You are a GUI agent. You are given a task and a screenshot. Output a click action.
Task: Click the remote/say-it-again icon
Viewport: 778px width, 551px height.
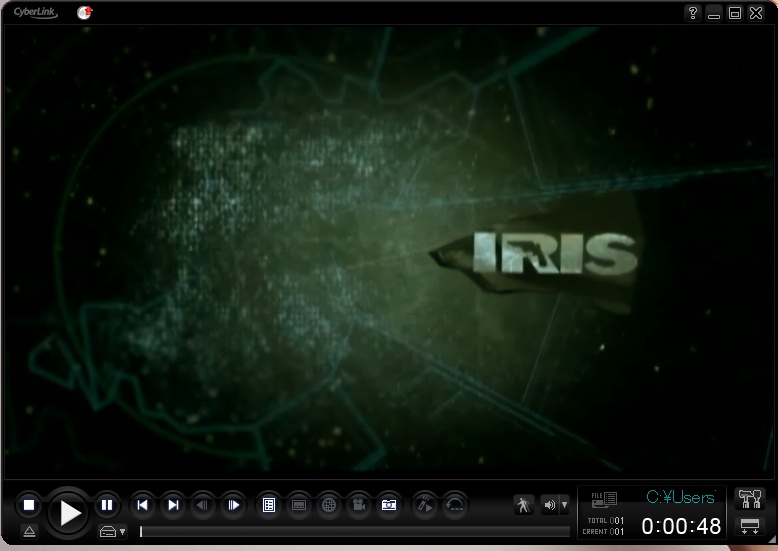click(425, 505)
